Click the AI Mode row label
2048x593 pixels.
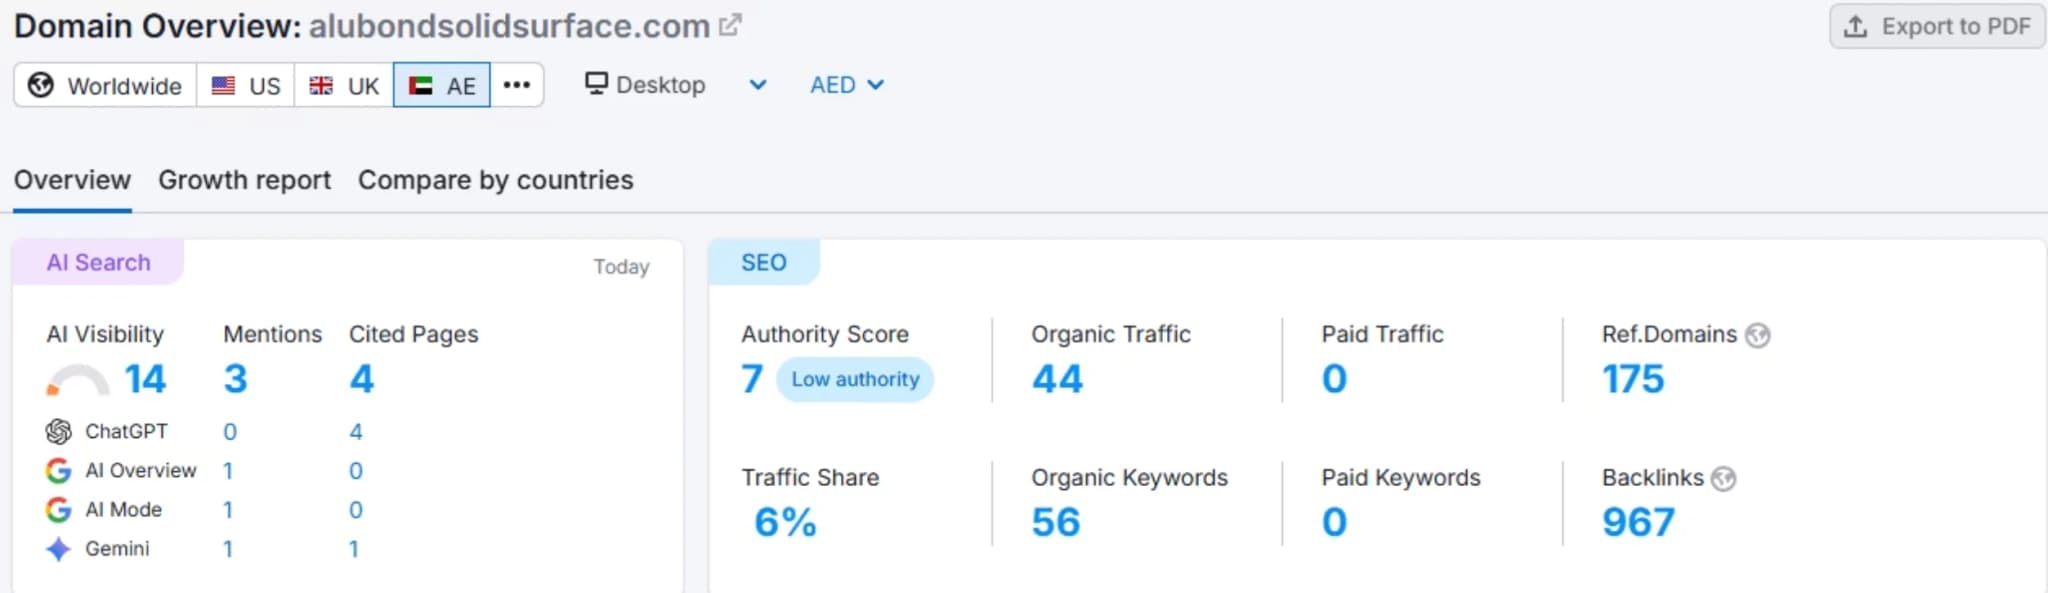click(123, 509)
